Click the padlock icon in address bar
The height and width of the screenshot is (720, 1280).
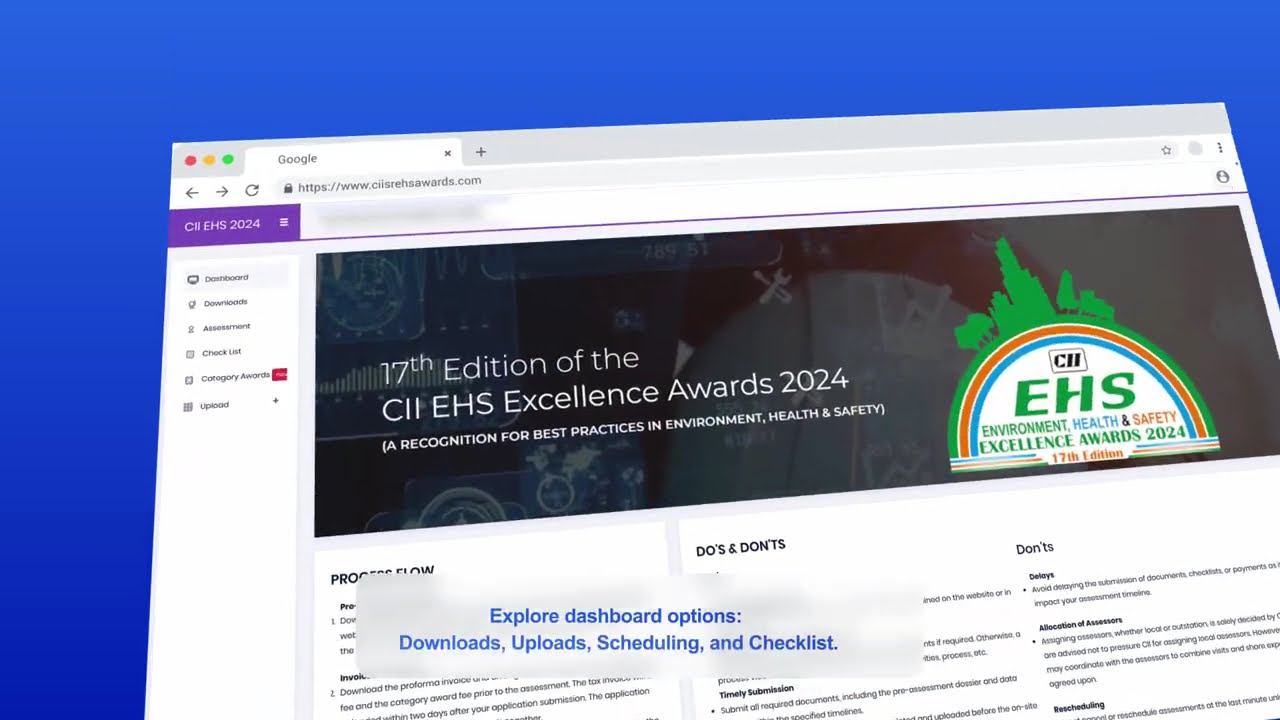click(x=288, y=187)
